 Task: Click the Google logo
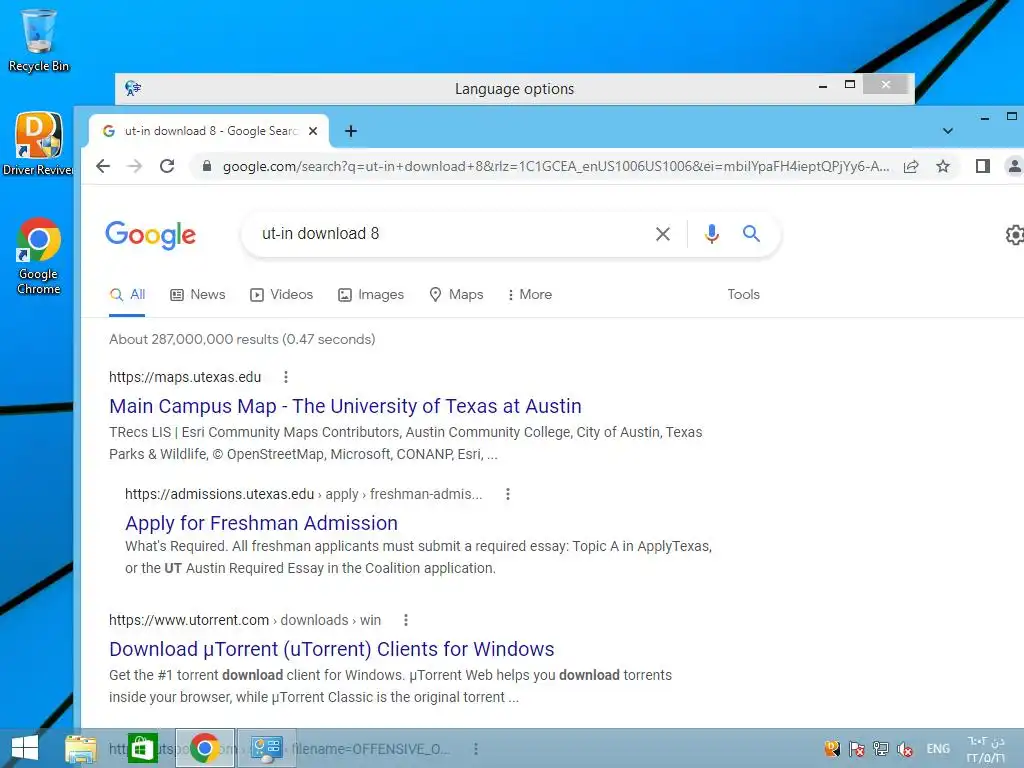coord(150,234)
